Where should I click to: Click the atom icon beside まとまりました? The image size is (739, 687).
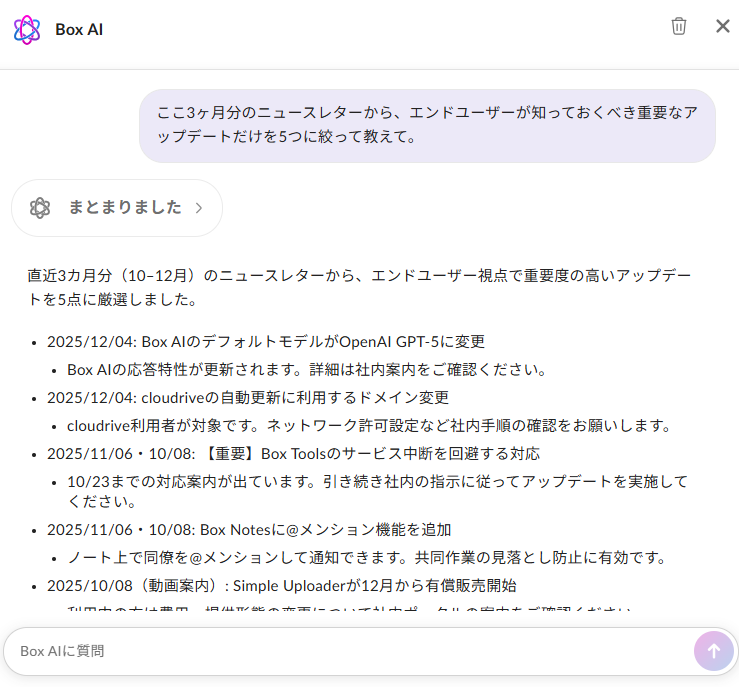(x=40, y=208)
